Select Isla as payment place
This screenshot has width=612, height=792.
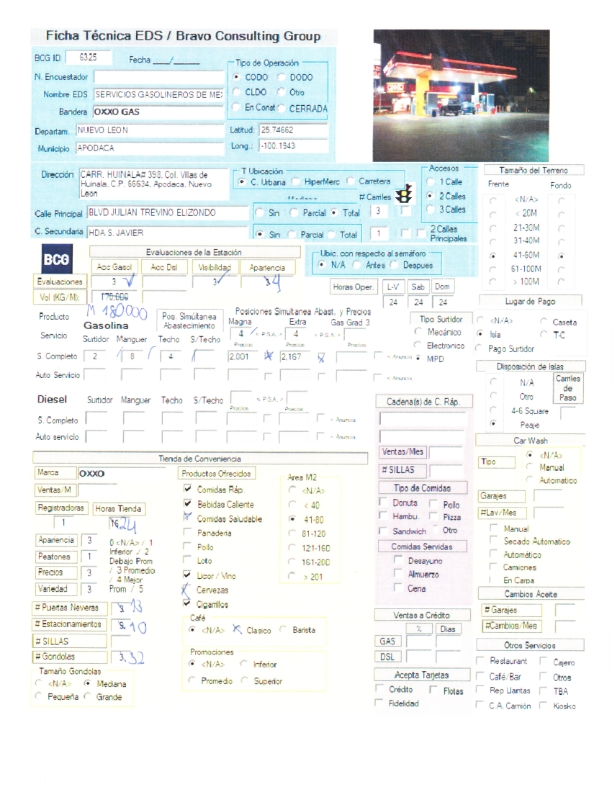click(480, 334)
